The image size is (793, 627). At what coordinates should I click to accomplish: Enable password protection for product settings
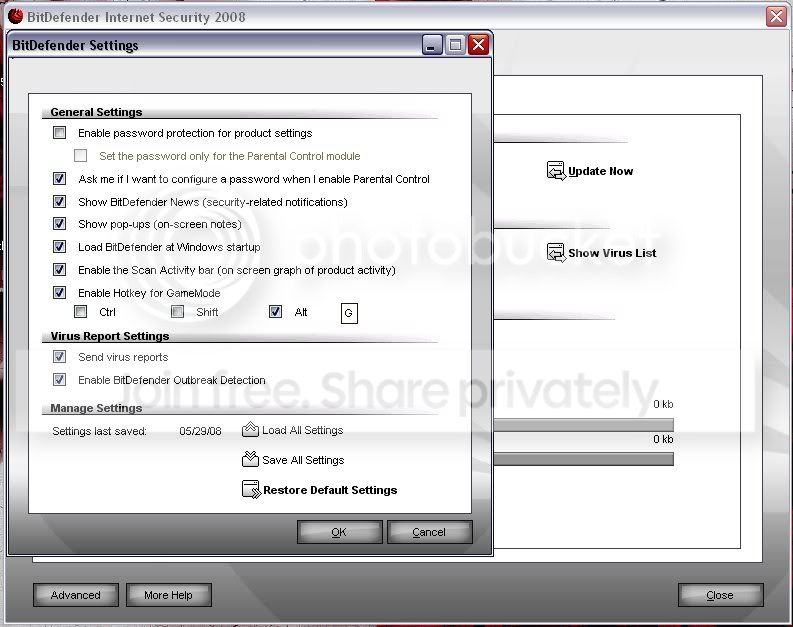(60, 133)
